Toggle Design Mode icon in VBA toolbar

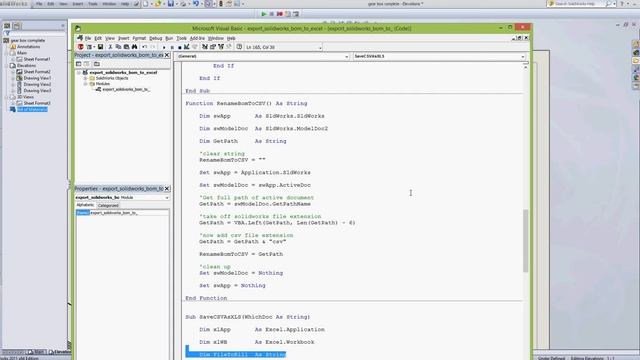click(x=187, y=47)
